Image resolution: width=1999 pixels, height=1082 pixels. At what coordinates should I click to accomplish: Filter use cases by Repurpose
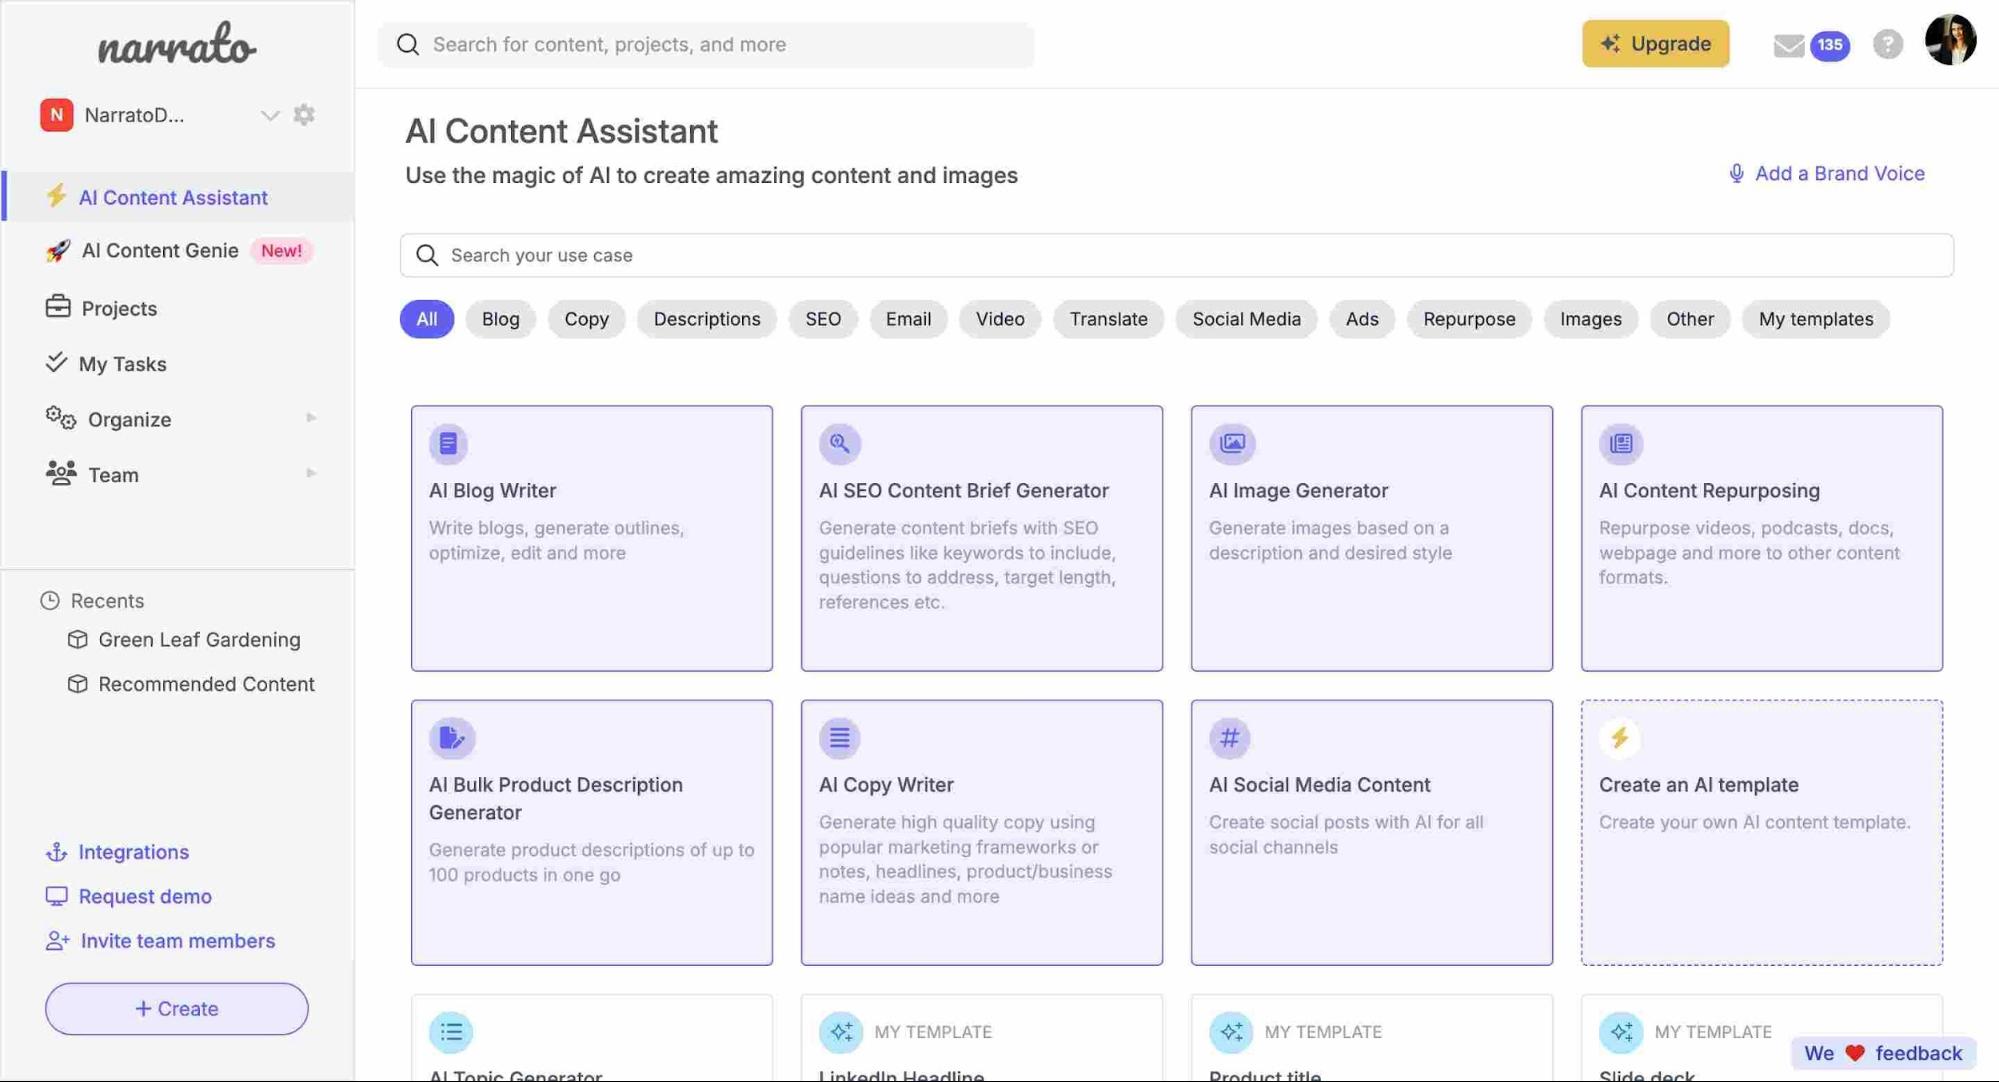[1469, 319]
